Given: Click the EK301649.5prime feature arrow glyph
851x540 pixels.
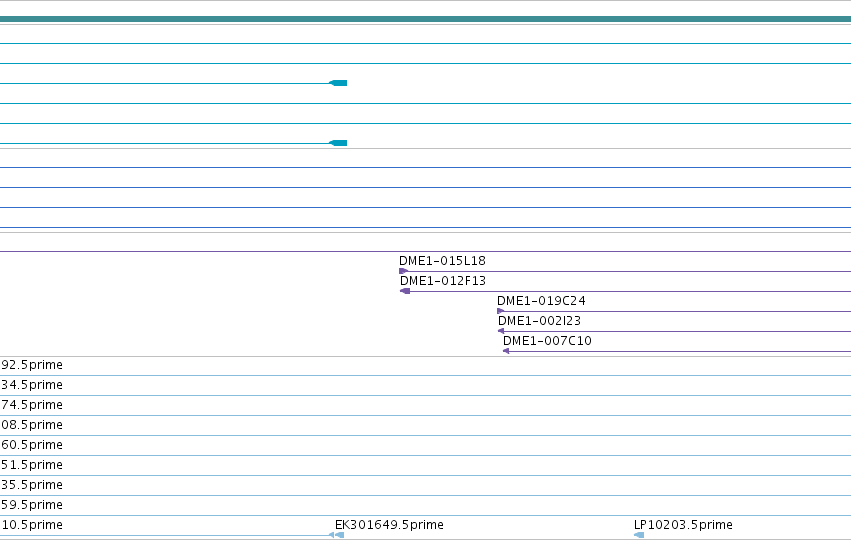Looking at the screenshot, I should [x=339, y=535].
